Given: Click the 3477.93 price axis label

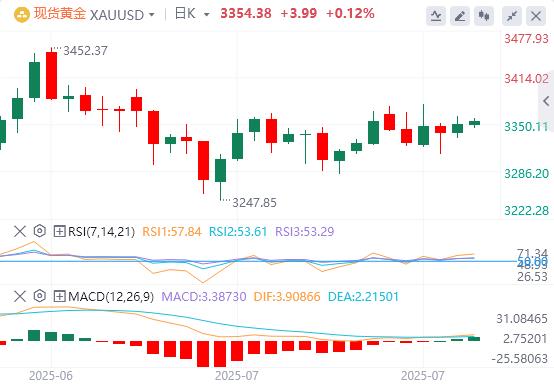Looking at the screenshot, I should 526,38.
